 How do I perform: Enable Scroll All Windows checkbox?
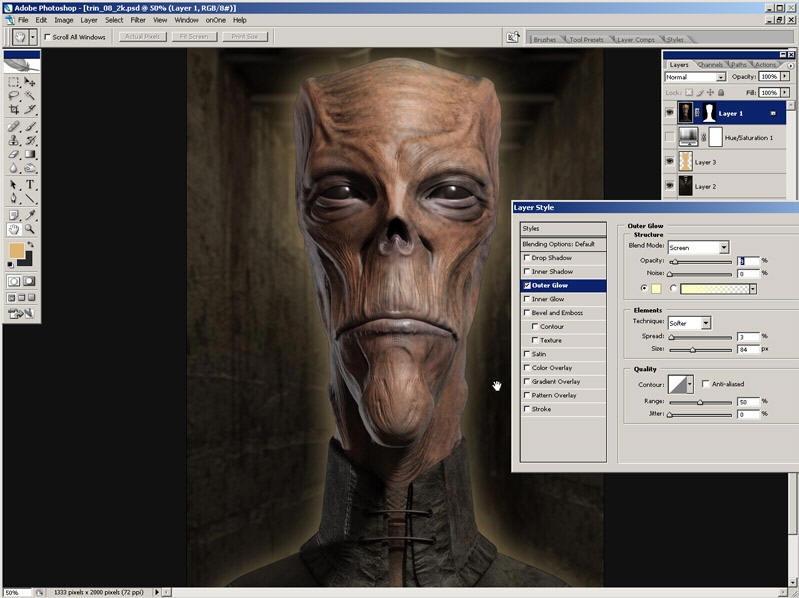pyautogui.click(x=47, y=37)
